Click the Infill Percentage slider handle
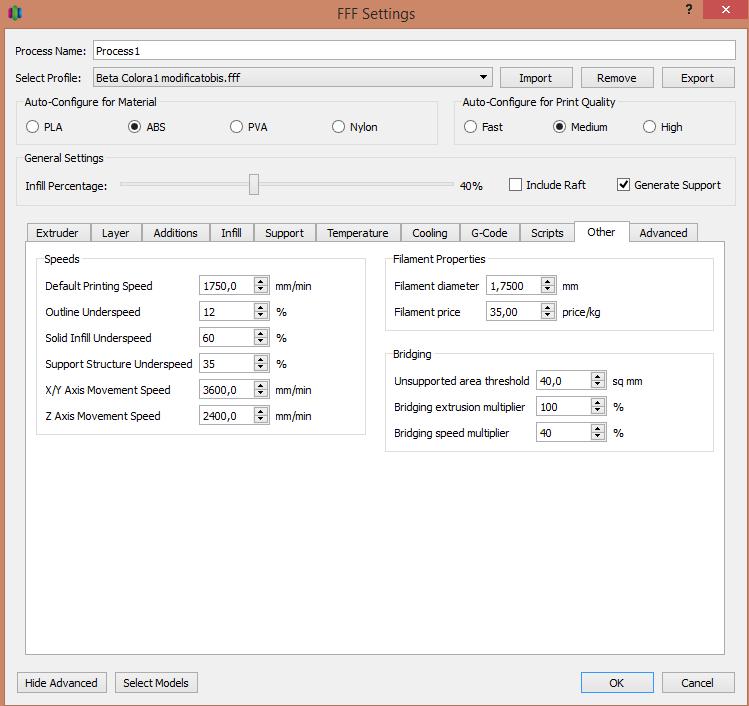 pyautogui.click(x=254, y=184)
